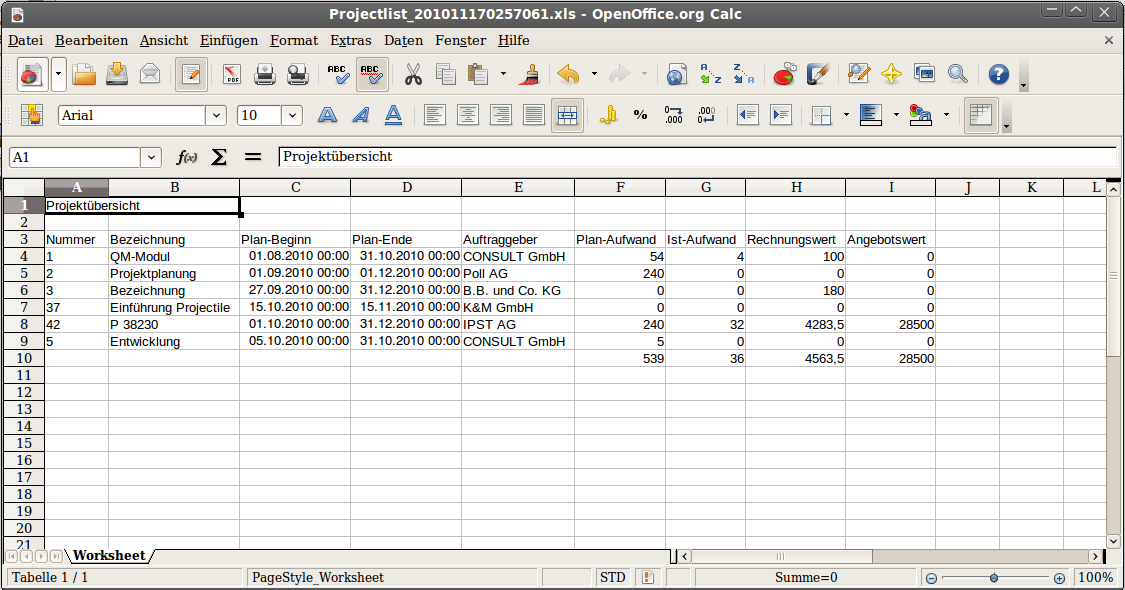Click the zoom slider handle
This screenshot has height=590, width=1125.
pos(993,578)
